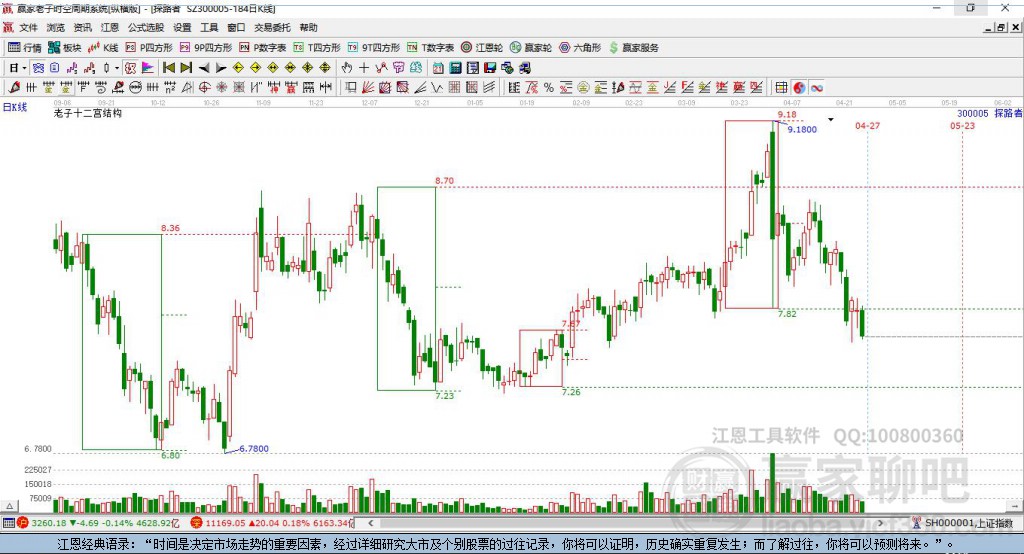Select the circled target cross icon
This screenshot has width=1024, height=554.
(x=204, y=88)
